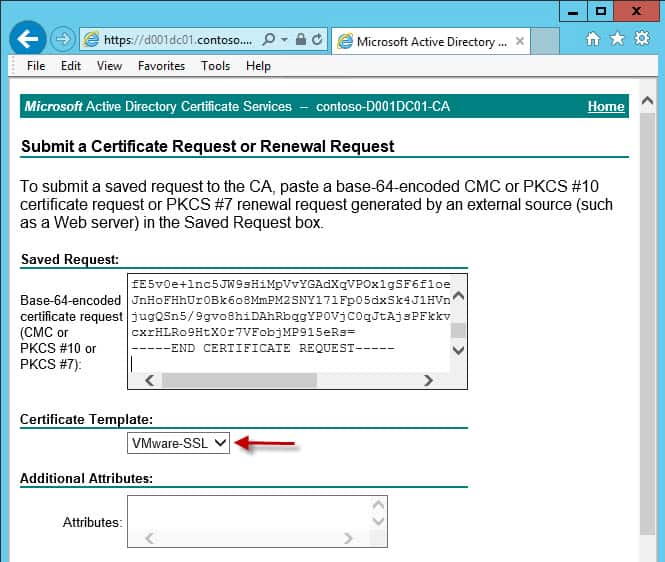The image size is (665, 562).
Task: Open the address bar autocomplete dropdown arrow
Action: point(284,40)
